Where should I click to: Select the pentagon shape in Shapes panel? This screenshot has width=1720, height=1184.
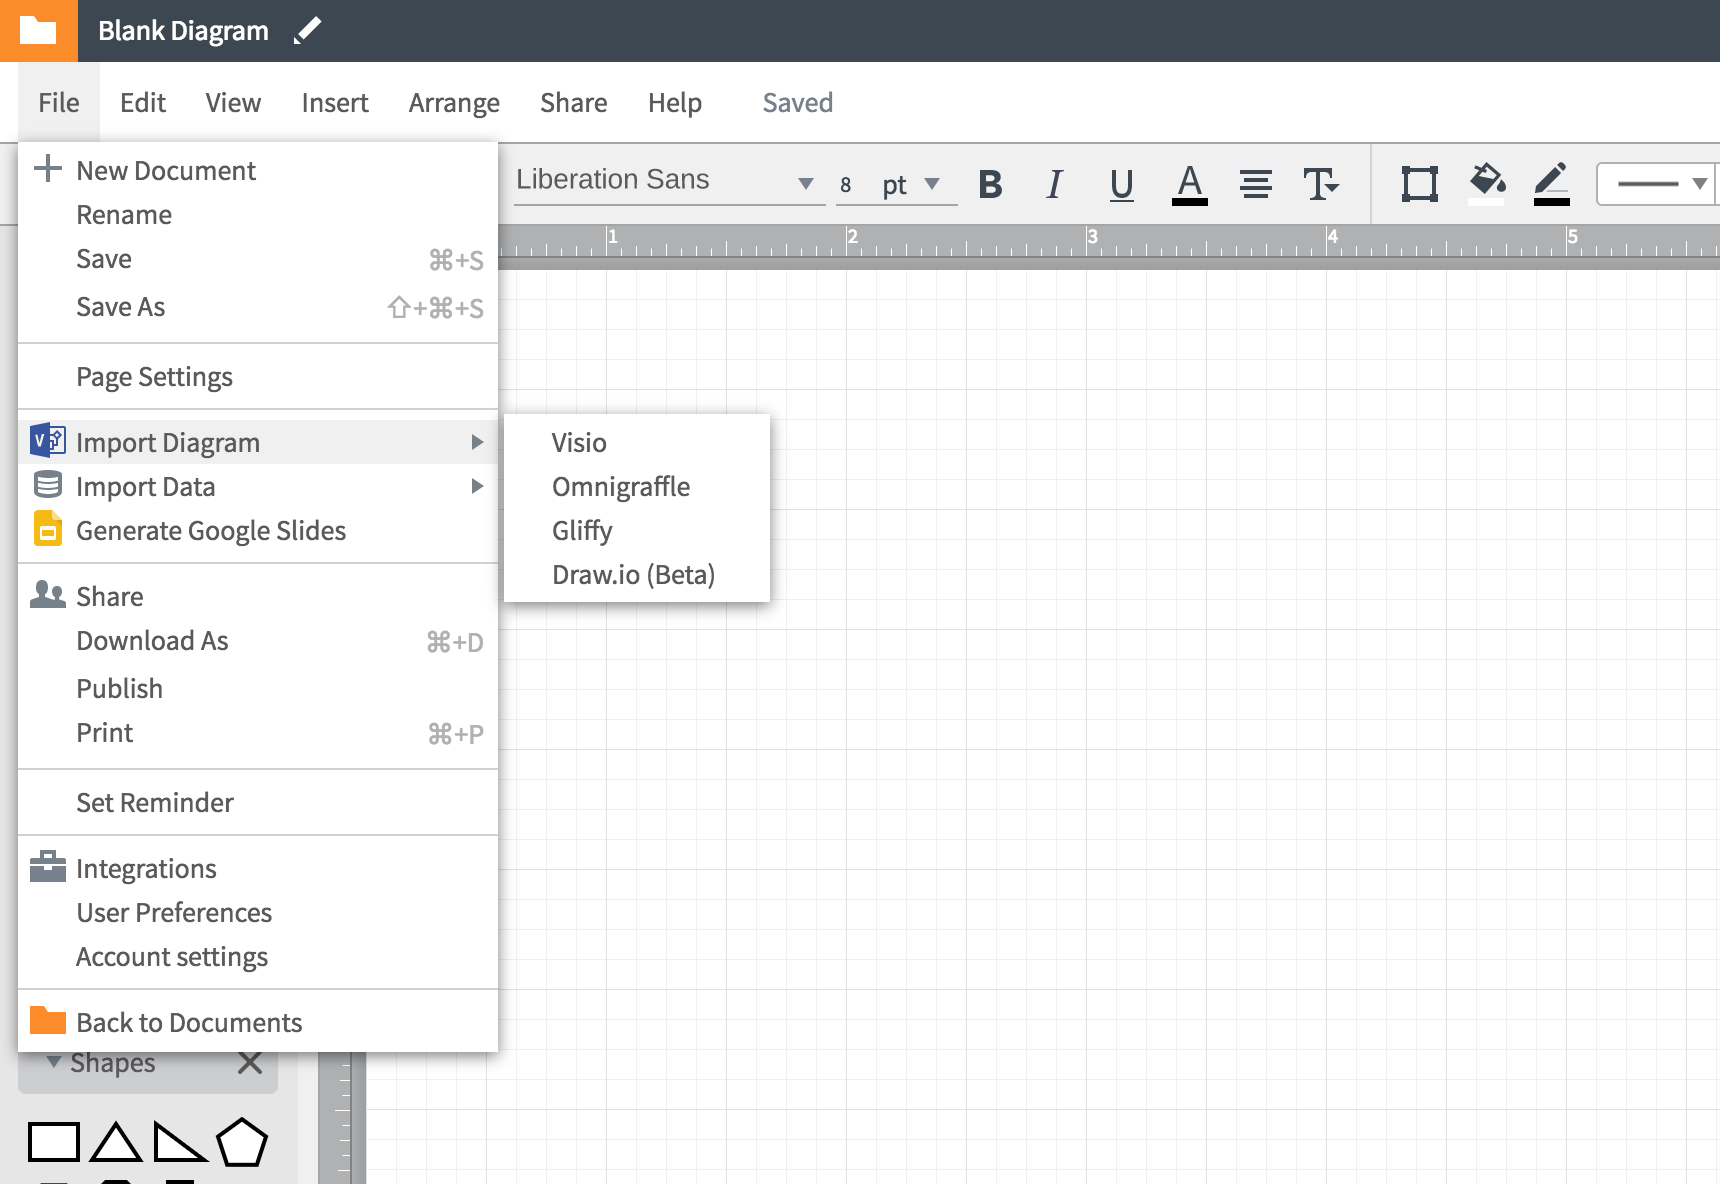click(242, 1142)
